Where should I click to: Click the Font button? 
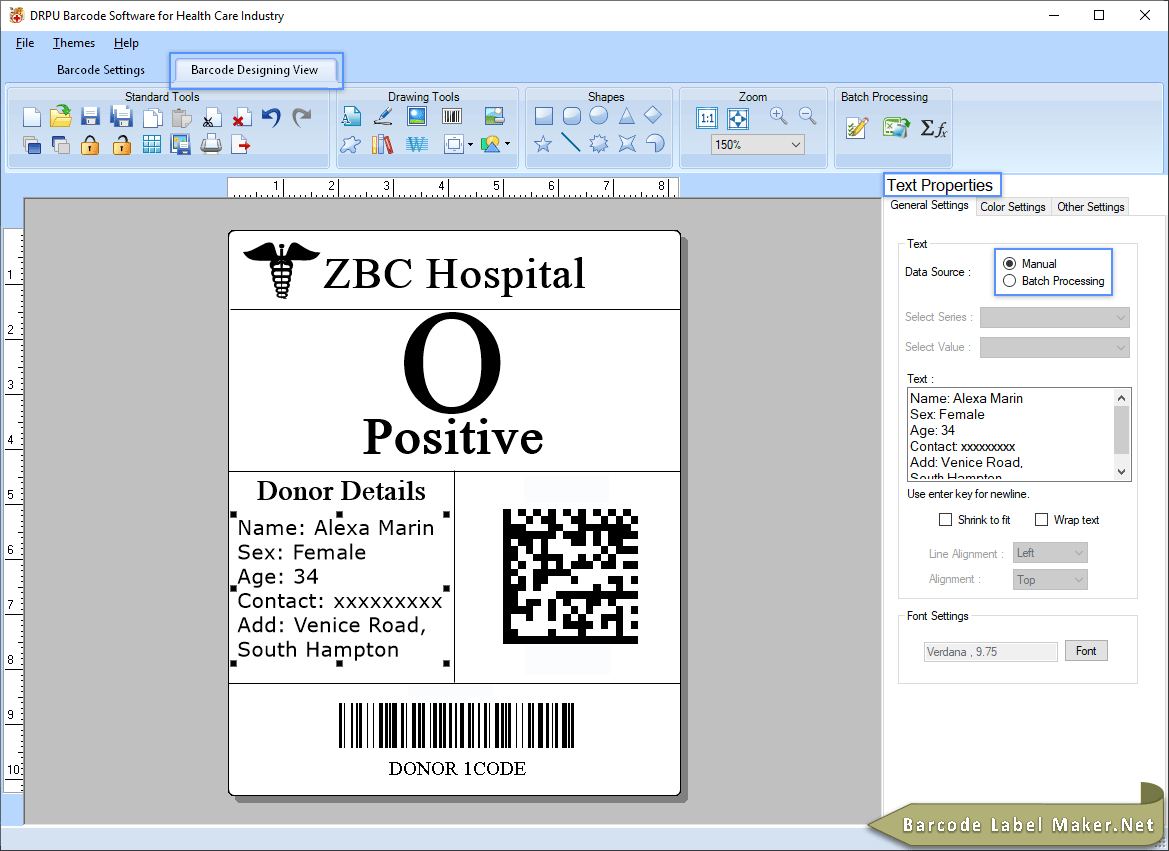[1086, 650]
